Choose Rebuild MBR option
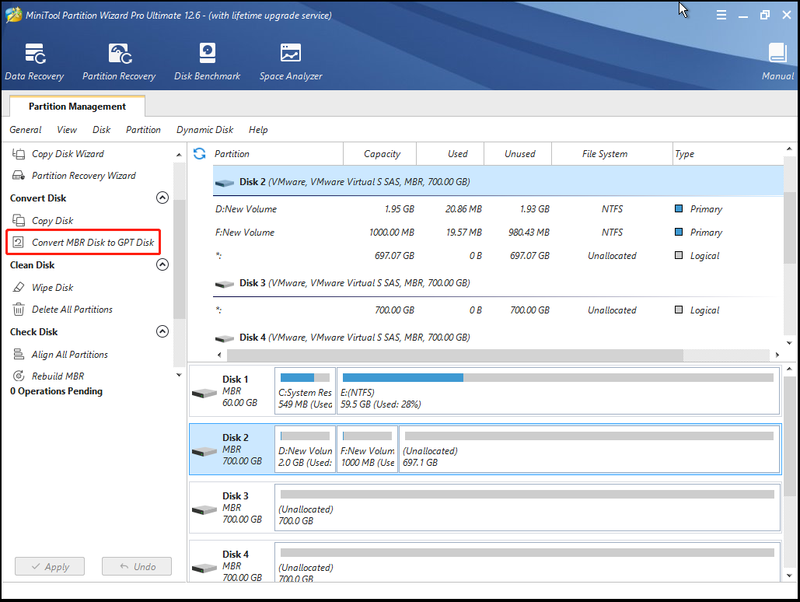800x602 pixels. 58,376
